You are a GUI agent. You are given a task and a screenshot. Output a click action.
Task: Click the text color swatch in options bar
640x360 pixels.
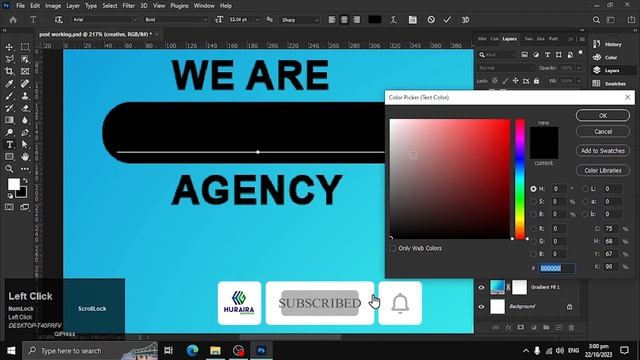(375, 20)
